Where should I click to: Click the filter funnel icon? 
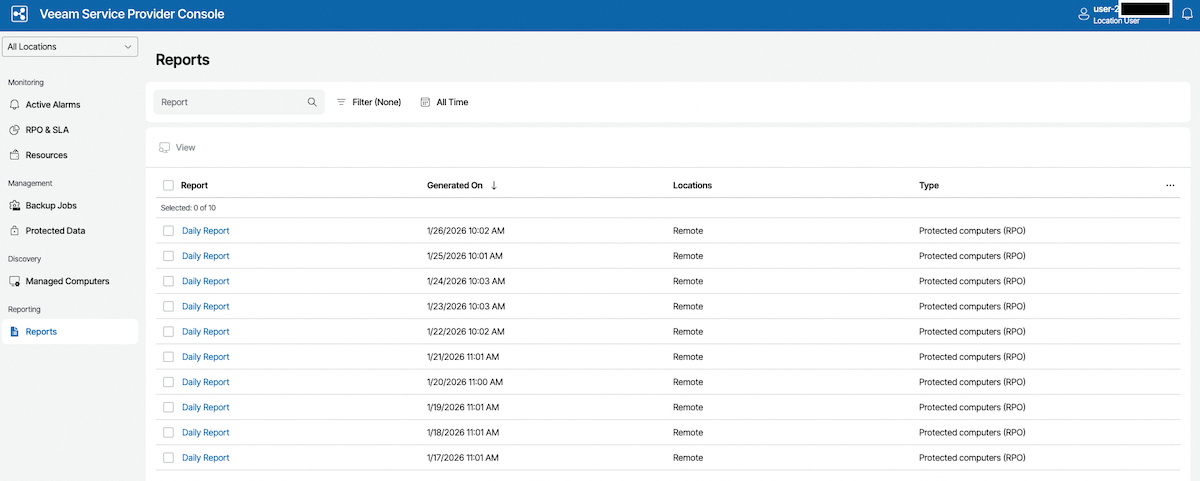[341, 102]
